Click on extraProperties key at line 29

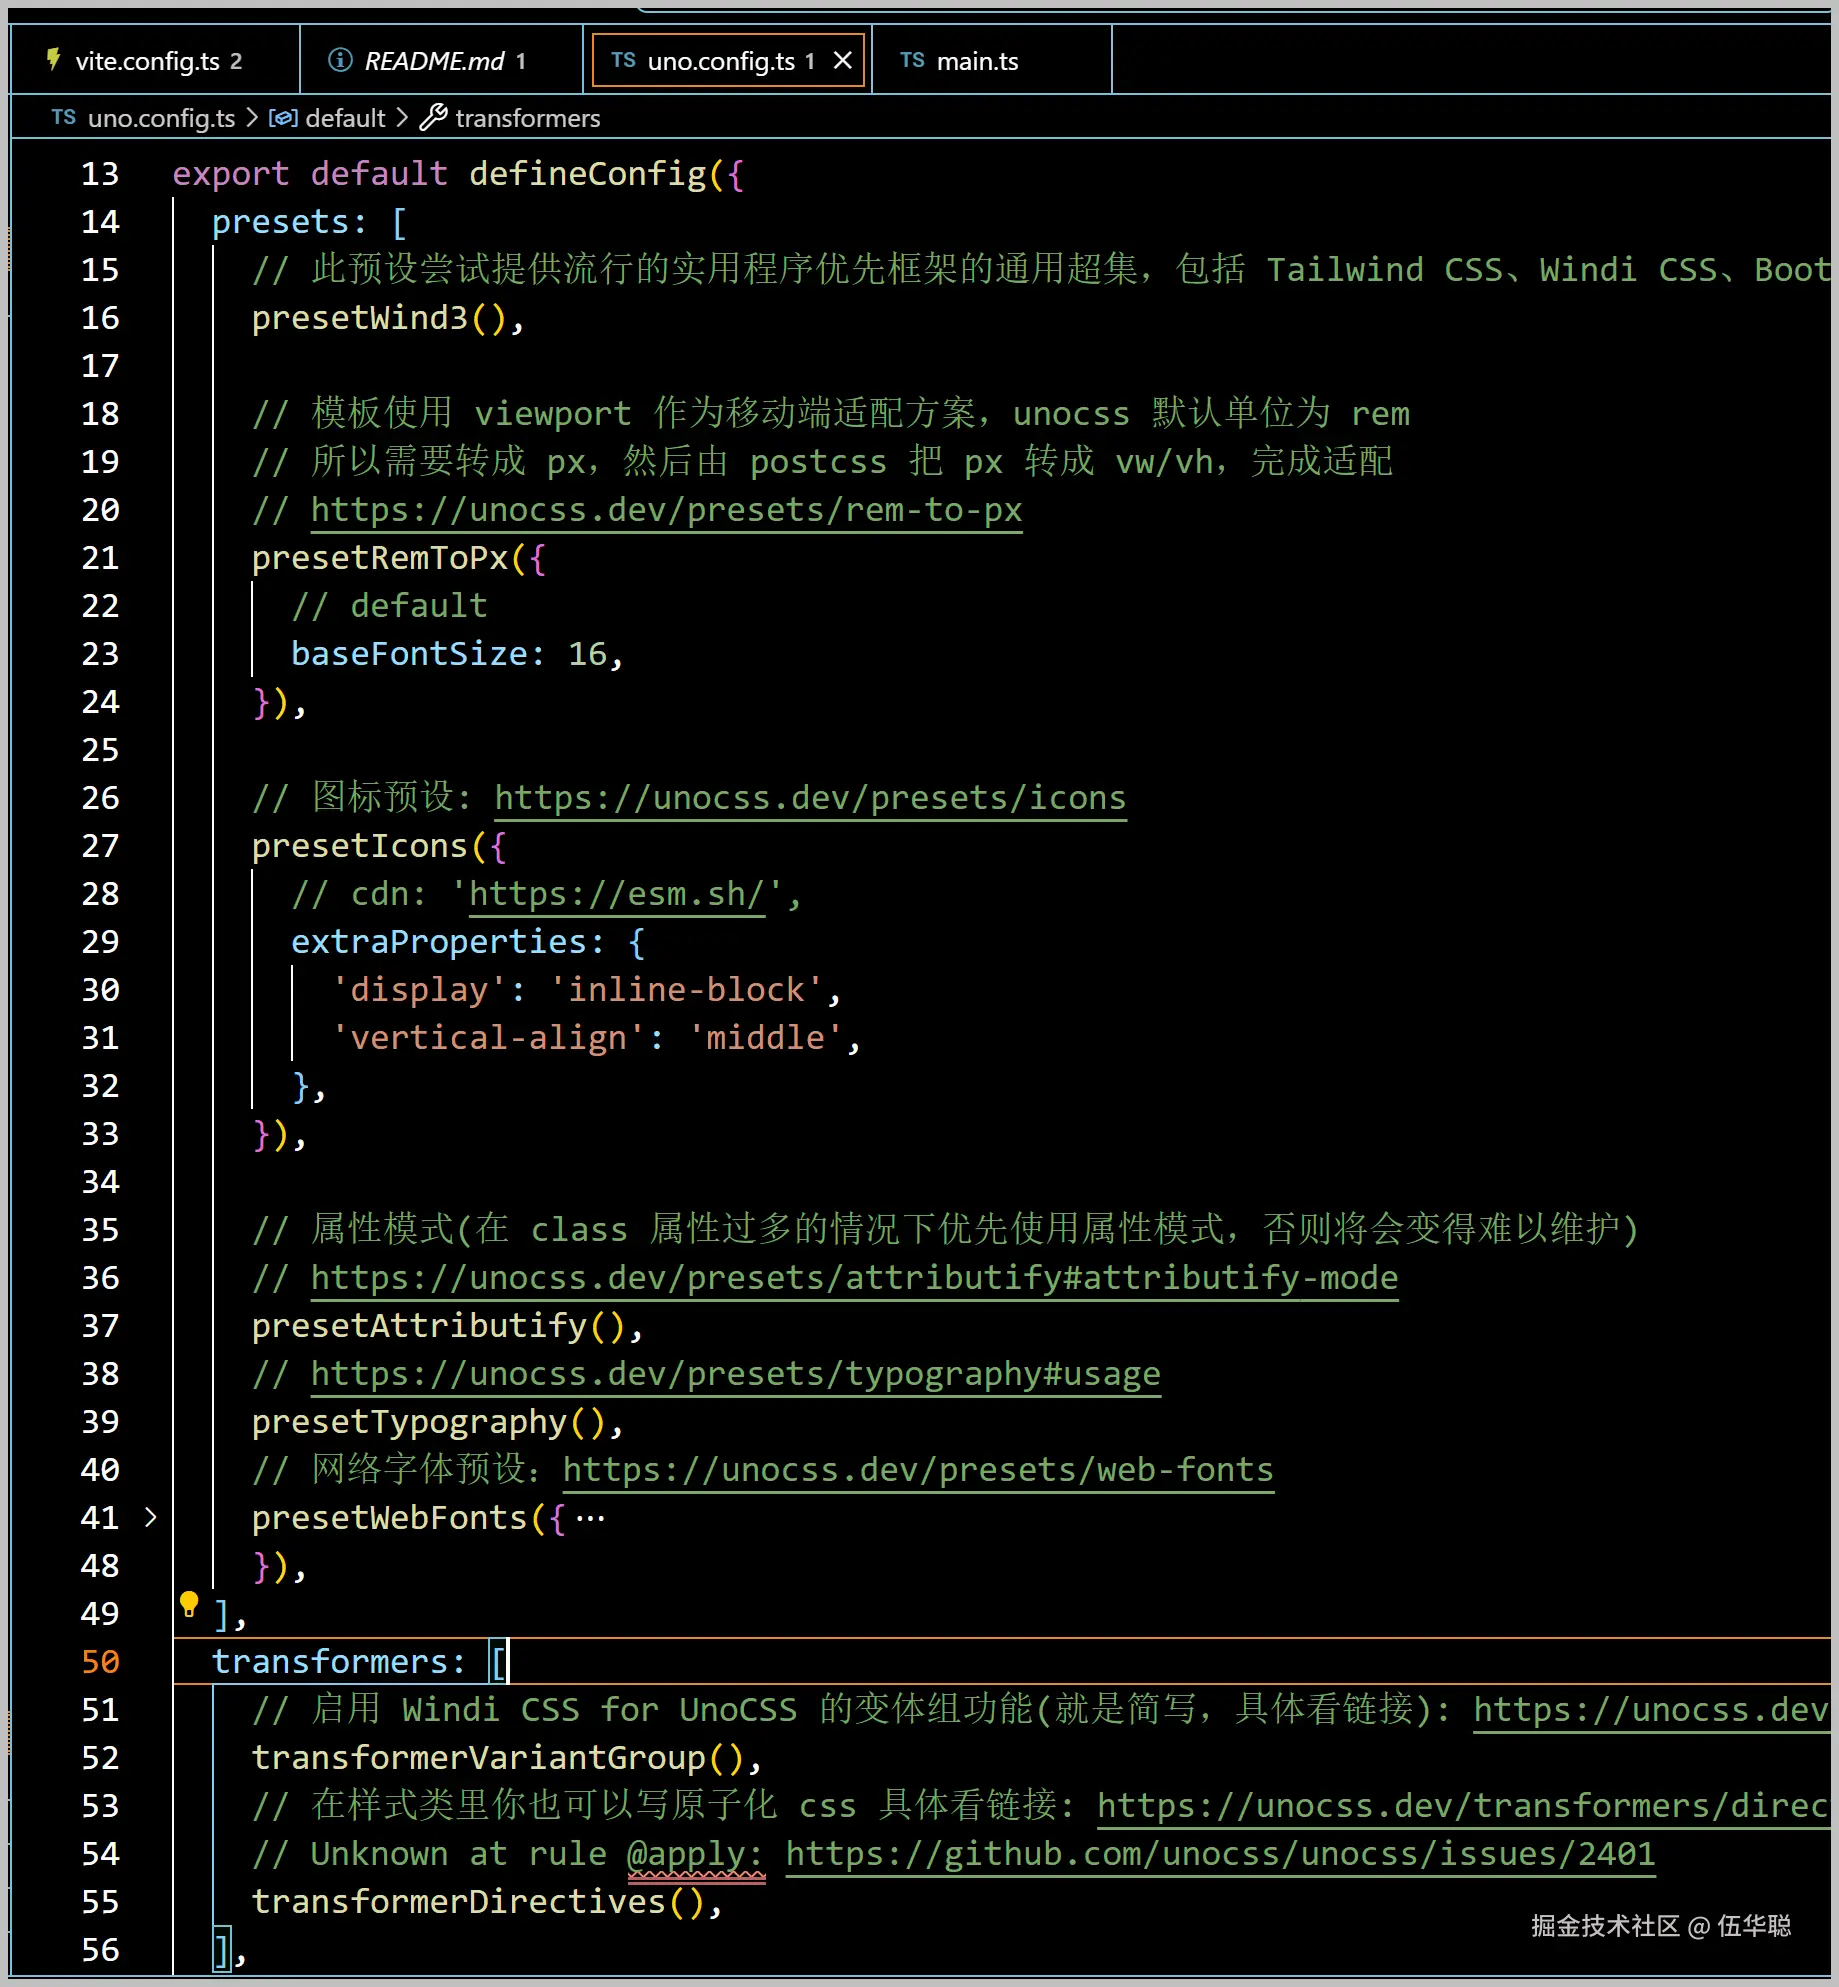[x=439, y=942]
